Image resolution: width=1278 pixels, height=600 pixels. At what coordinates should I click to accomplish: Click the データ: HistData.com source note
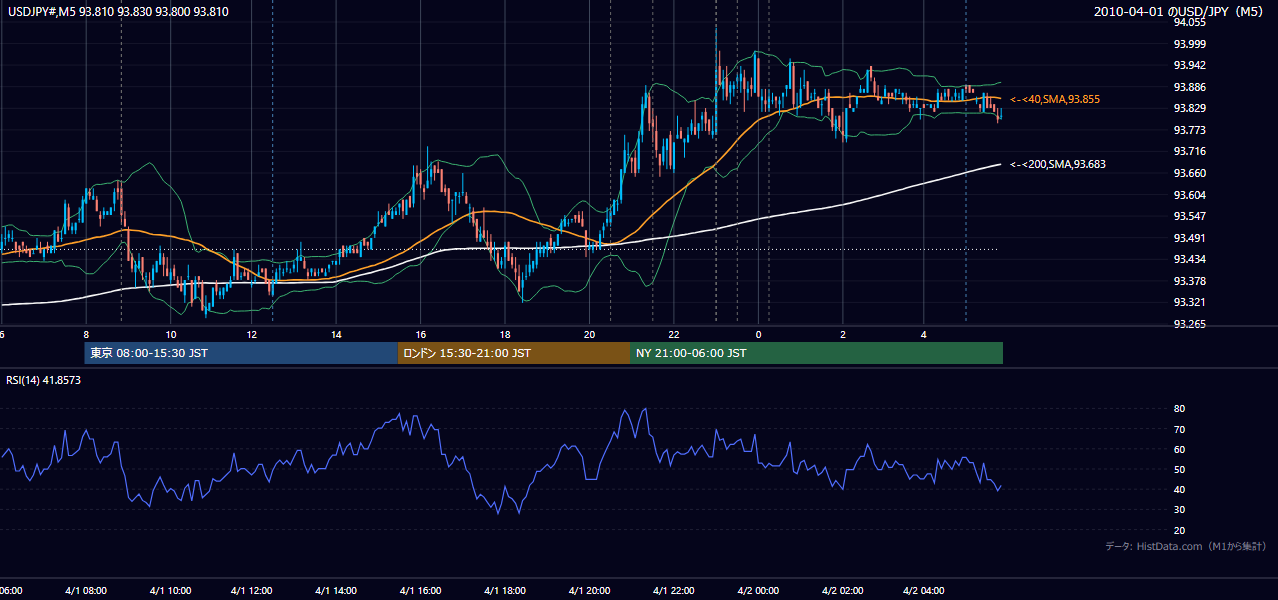(1186, 546)
